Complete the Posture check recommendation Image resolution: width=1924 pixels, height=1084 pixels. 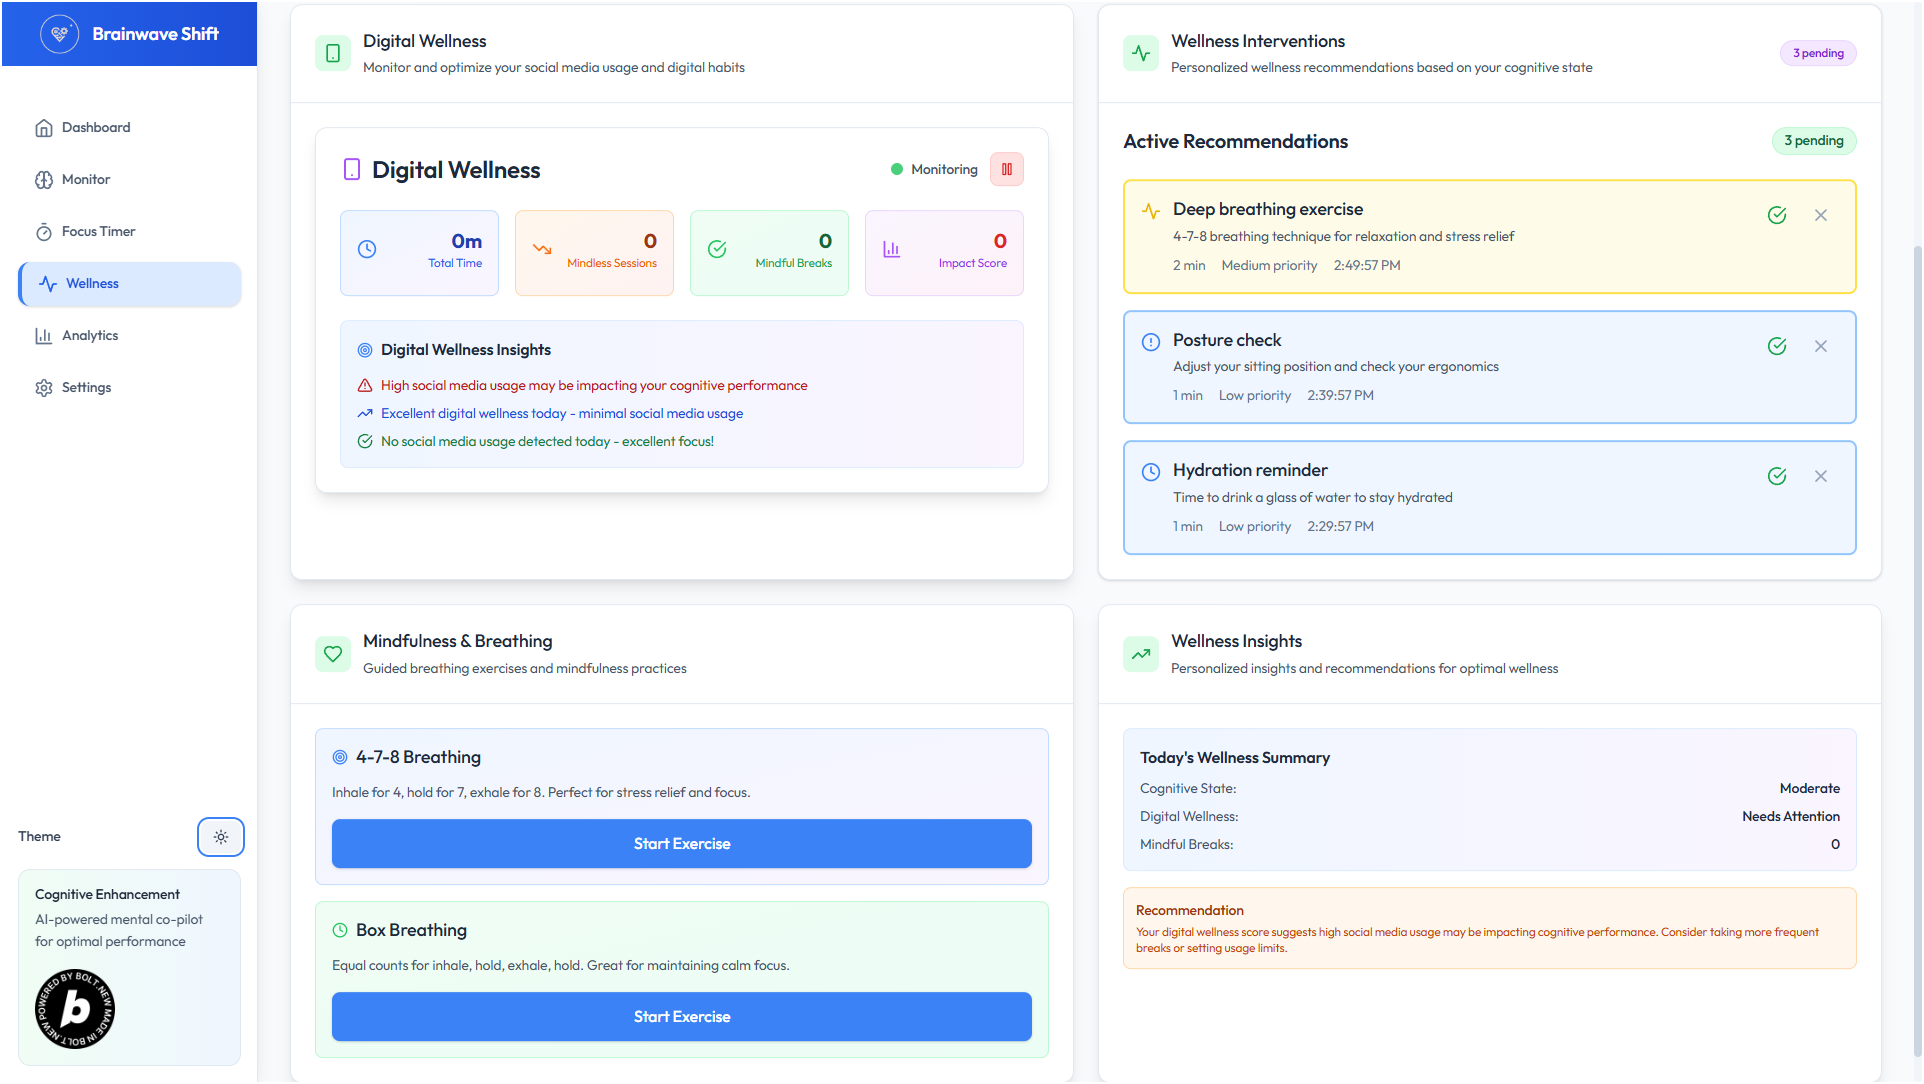(x=1776, y=346)
